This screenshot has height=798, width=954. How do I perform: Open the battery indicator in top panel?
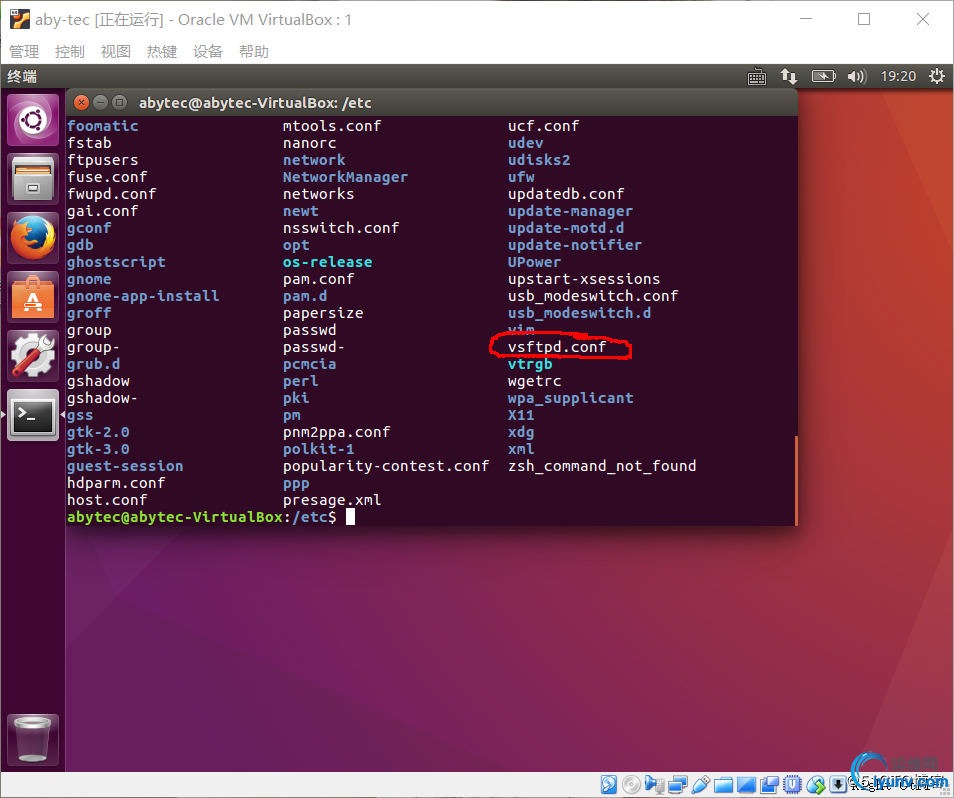824,76
